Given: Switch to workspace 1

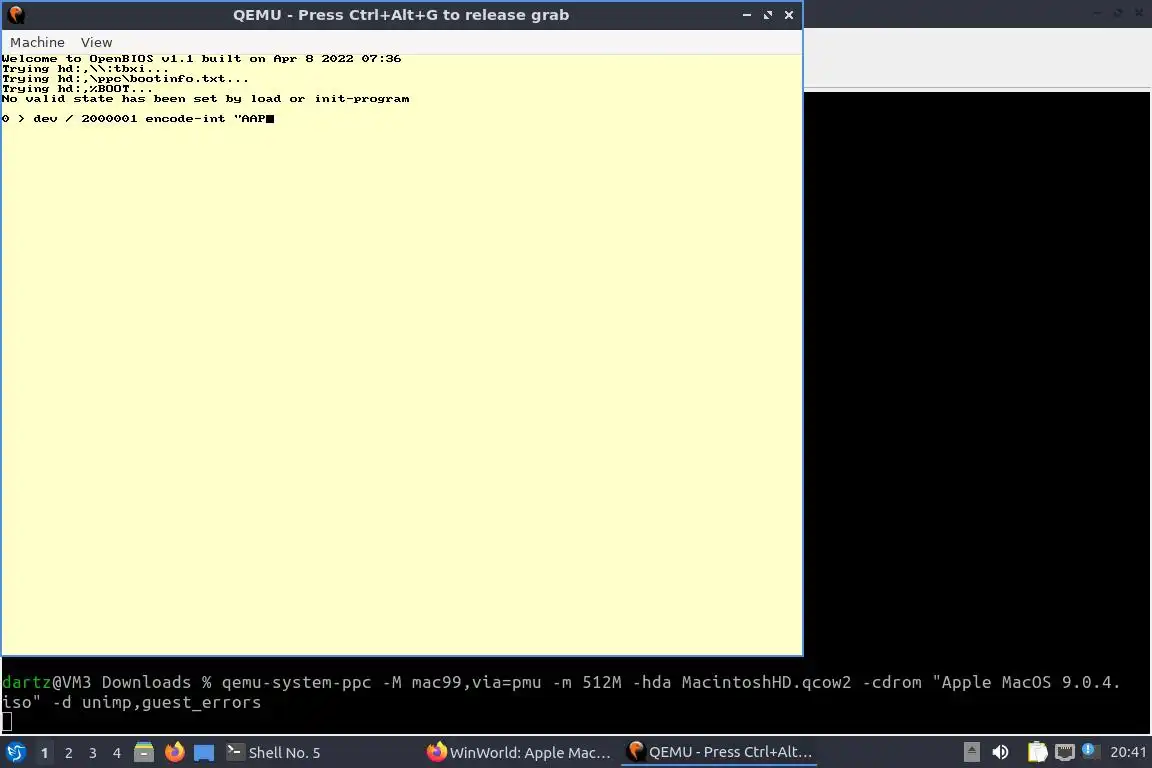Looking at the screenshot, I should point(44,753).
